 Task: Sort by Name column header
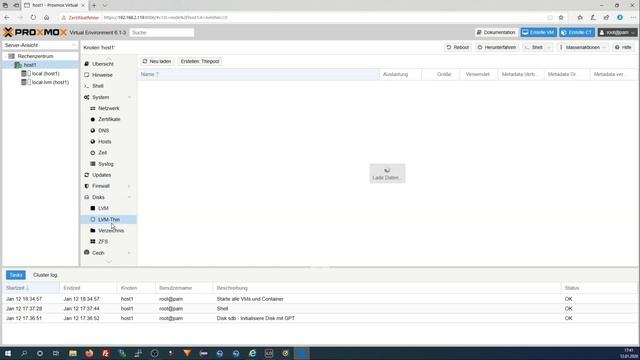point(258,74)
